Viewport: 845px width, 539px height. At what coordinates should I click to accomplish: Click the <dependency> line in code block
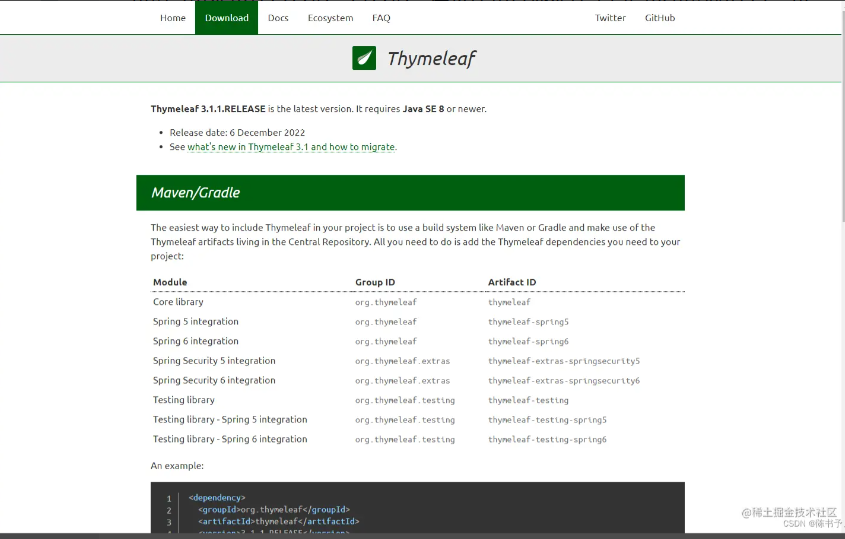coord(217,497)
